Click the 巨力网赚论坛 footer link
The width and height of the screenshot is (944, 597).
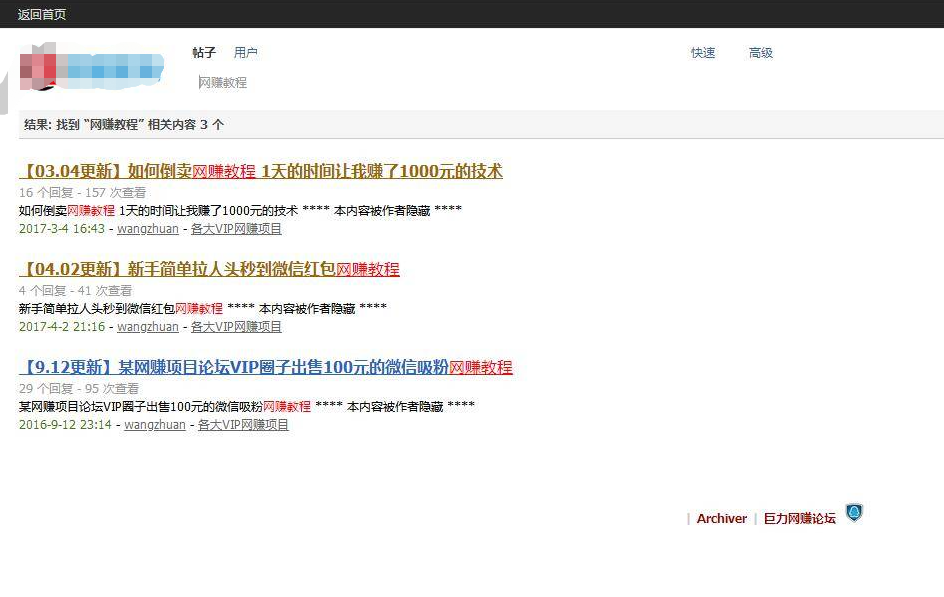[x=799, y=519]
